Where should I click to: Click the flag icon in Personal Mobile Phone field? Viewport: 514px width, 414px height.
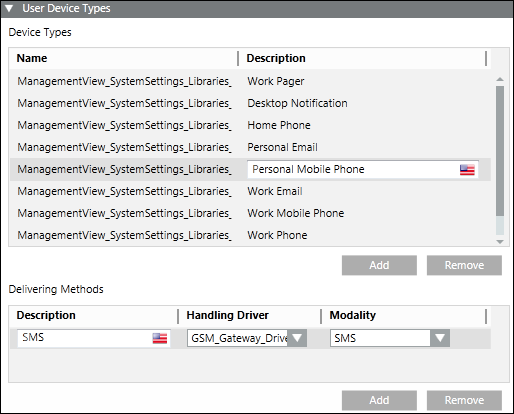point(467,170)
